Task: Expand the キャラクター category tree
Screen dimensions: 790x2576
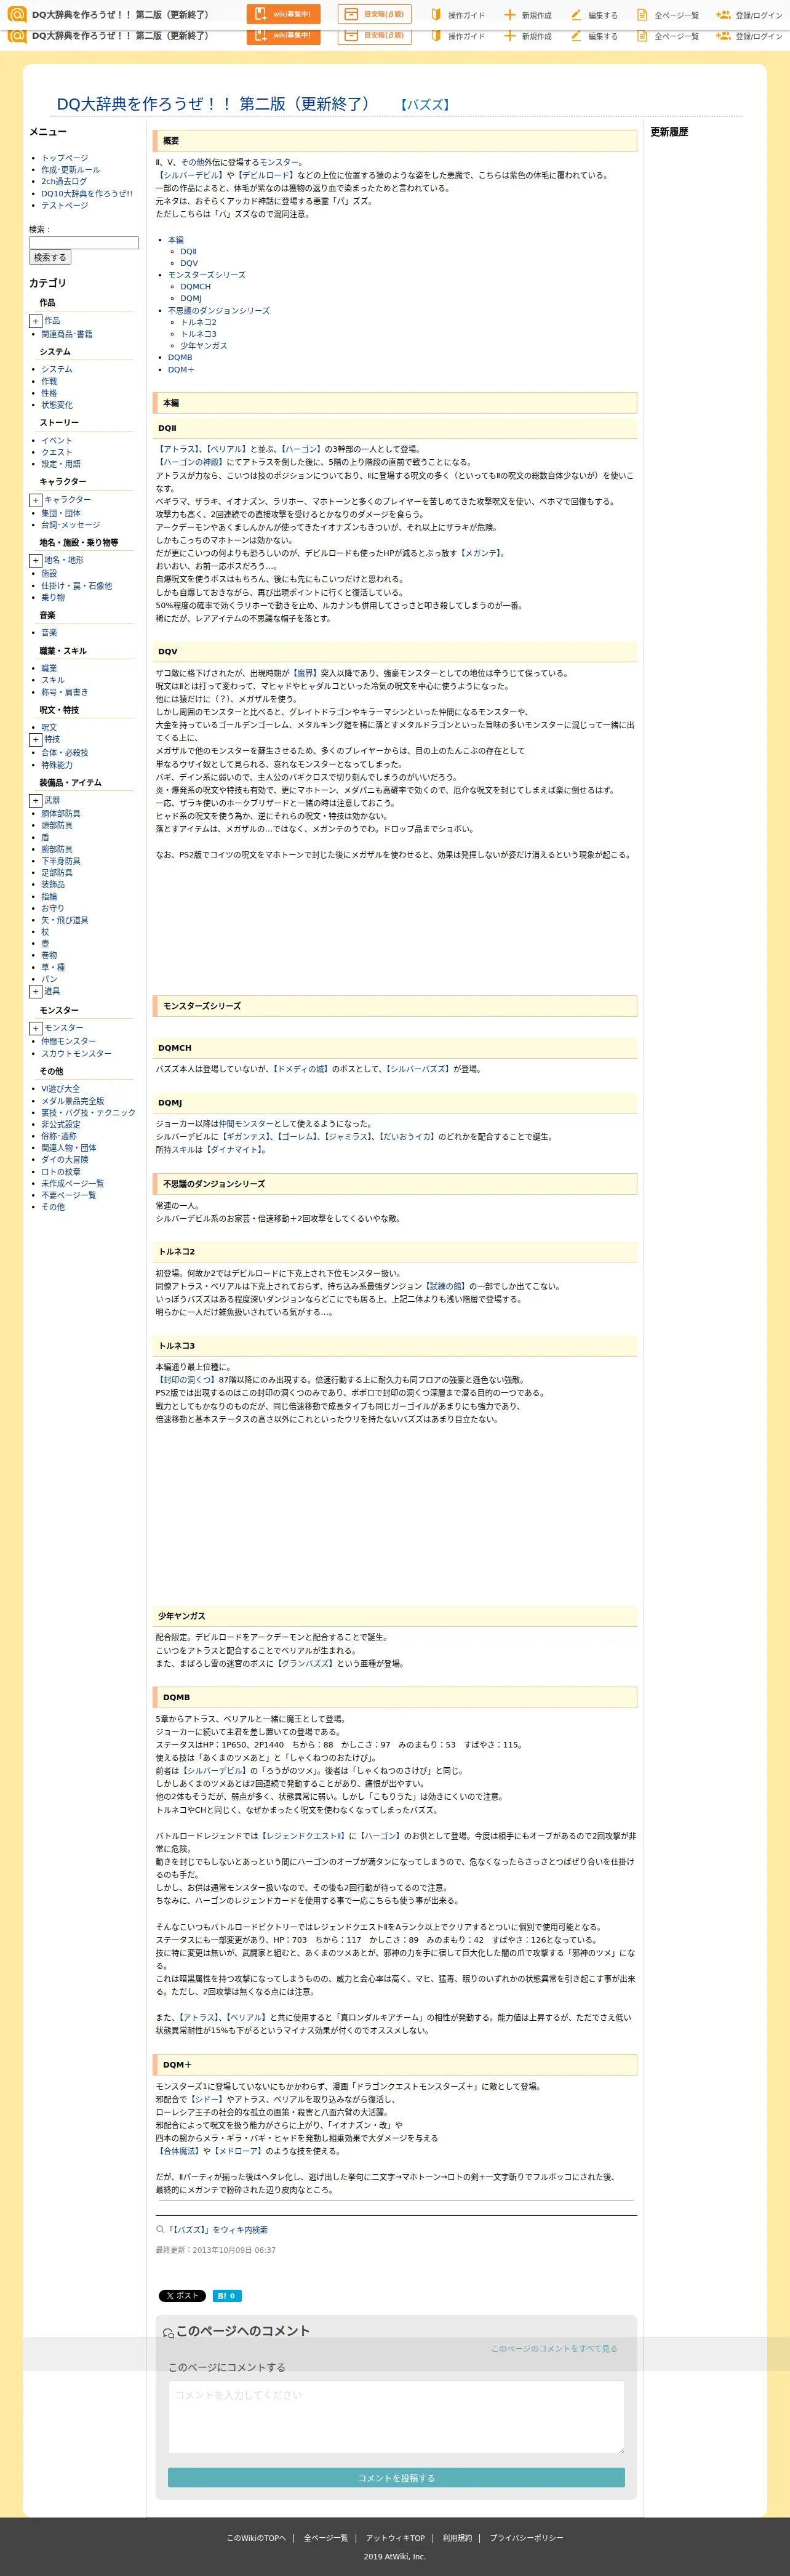Action: tap(35, 500)
